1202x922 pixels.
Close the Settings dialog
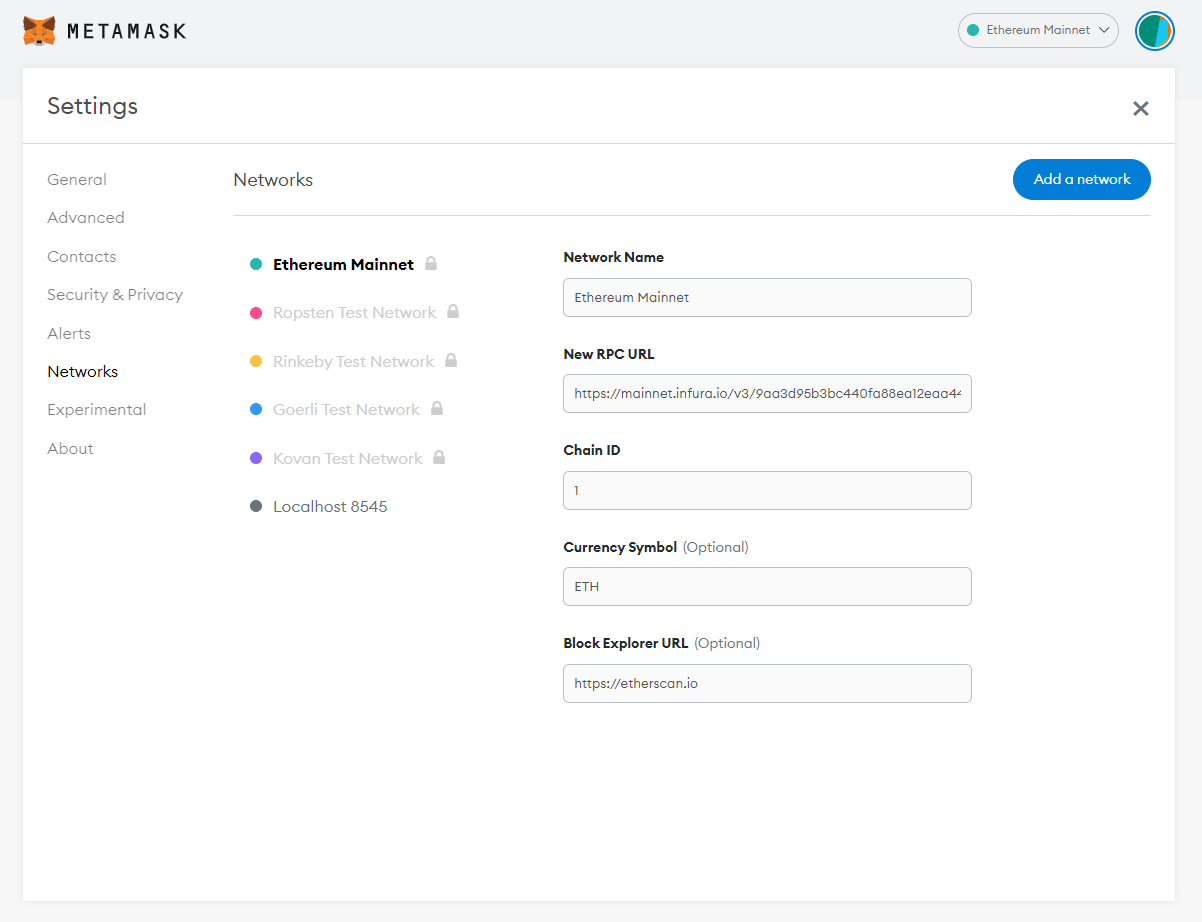click(1140, 108)
